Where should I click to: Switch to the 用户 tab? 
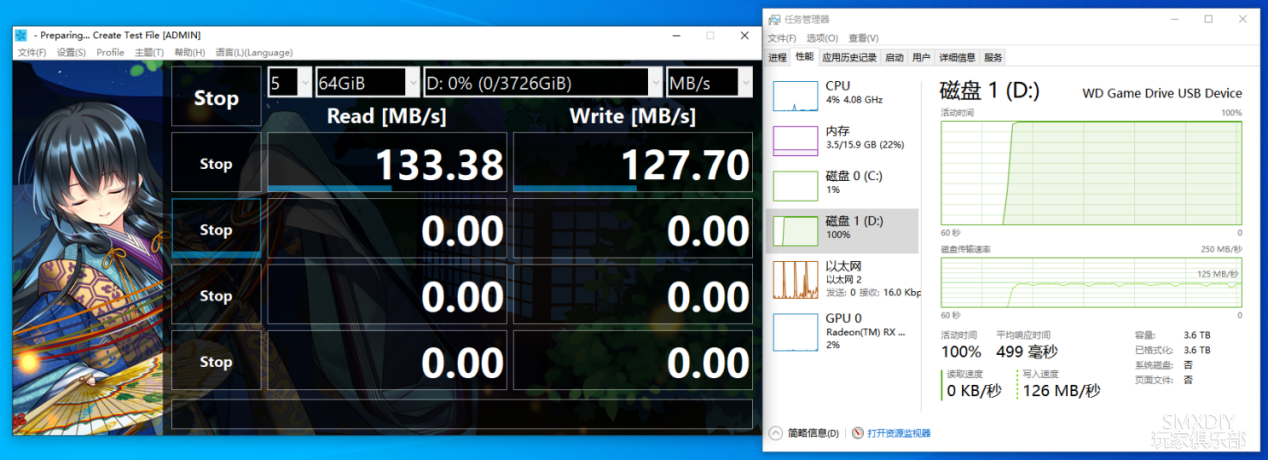click(x=921, y=57)
